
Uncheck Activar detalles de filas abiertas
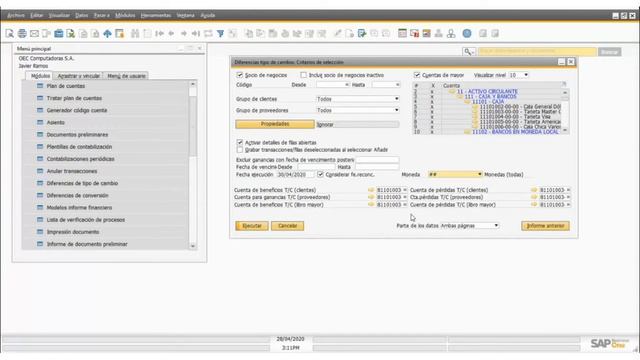pos(240,142)
